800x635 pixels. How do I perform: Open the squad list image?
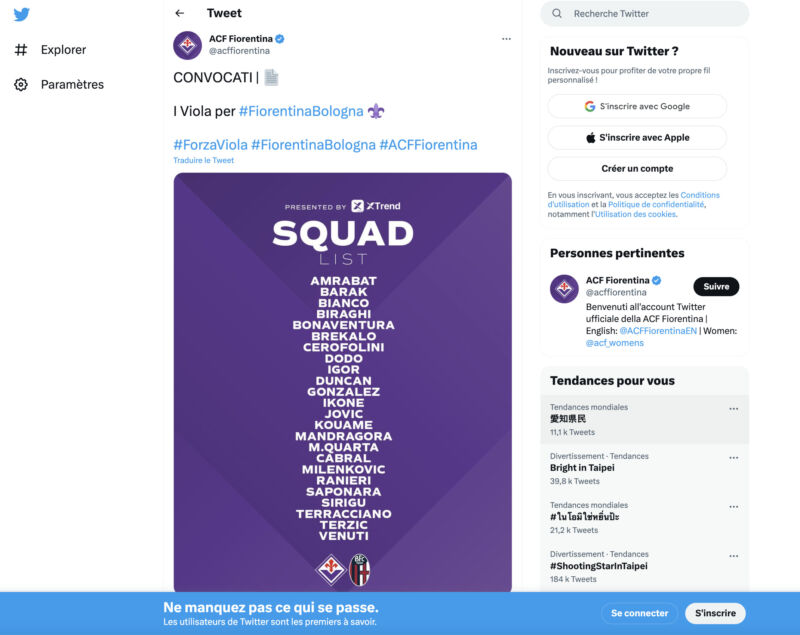pyautogui.click(x=342, y=383)
